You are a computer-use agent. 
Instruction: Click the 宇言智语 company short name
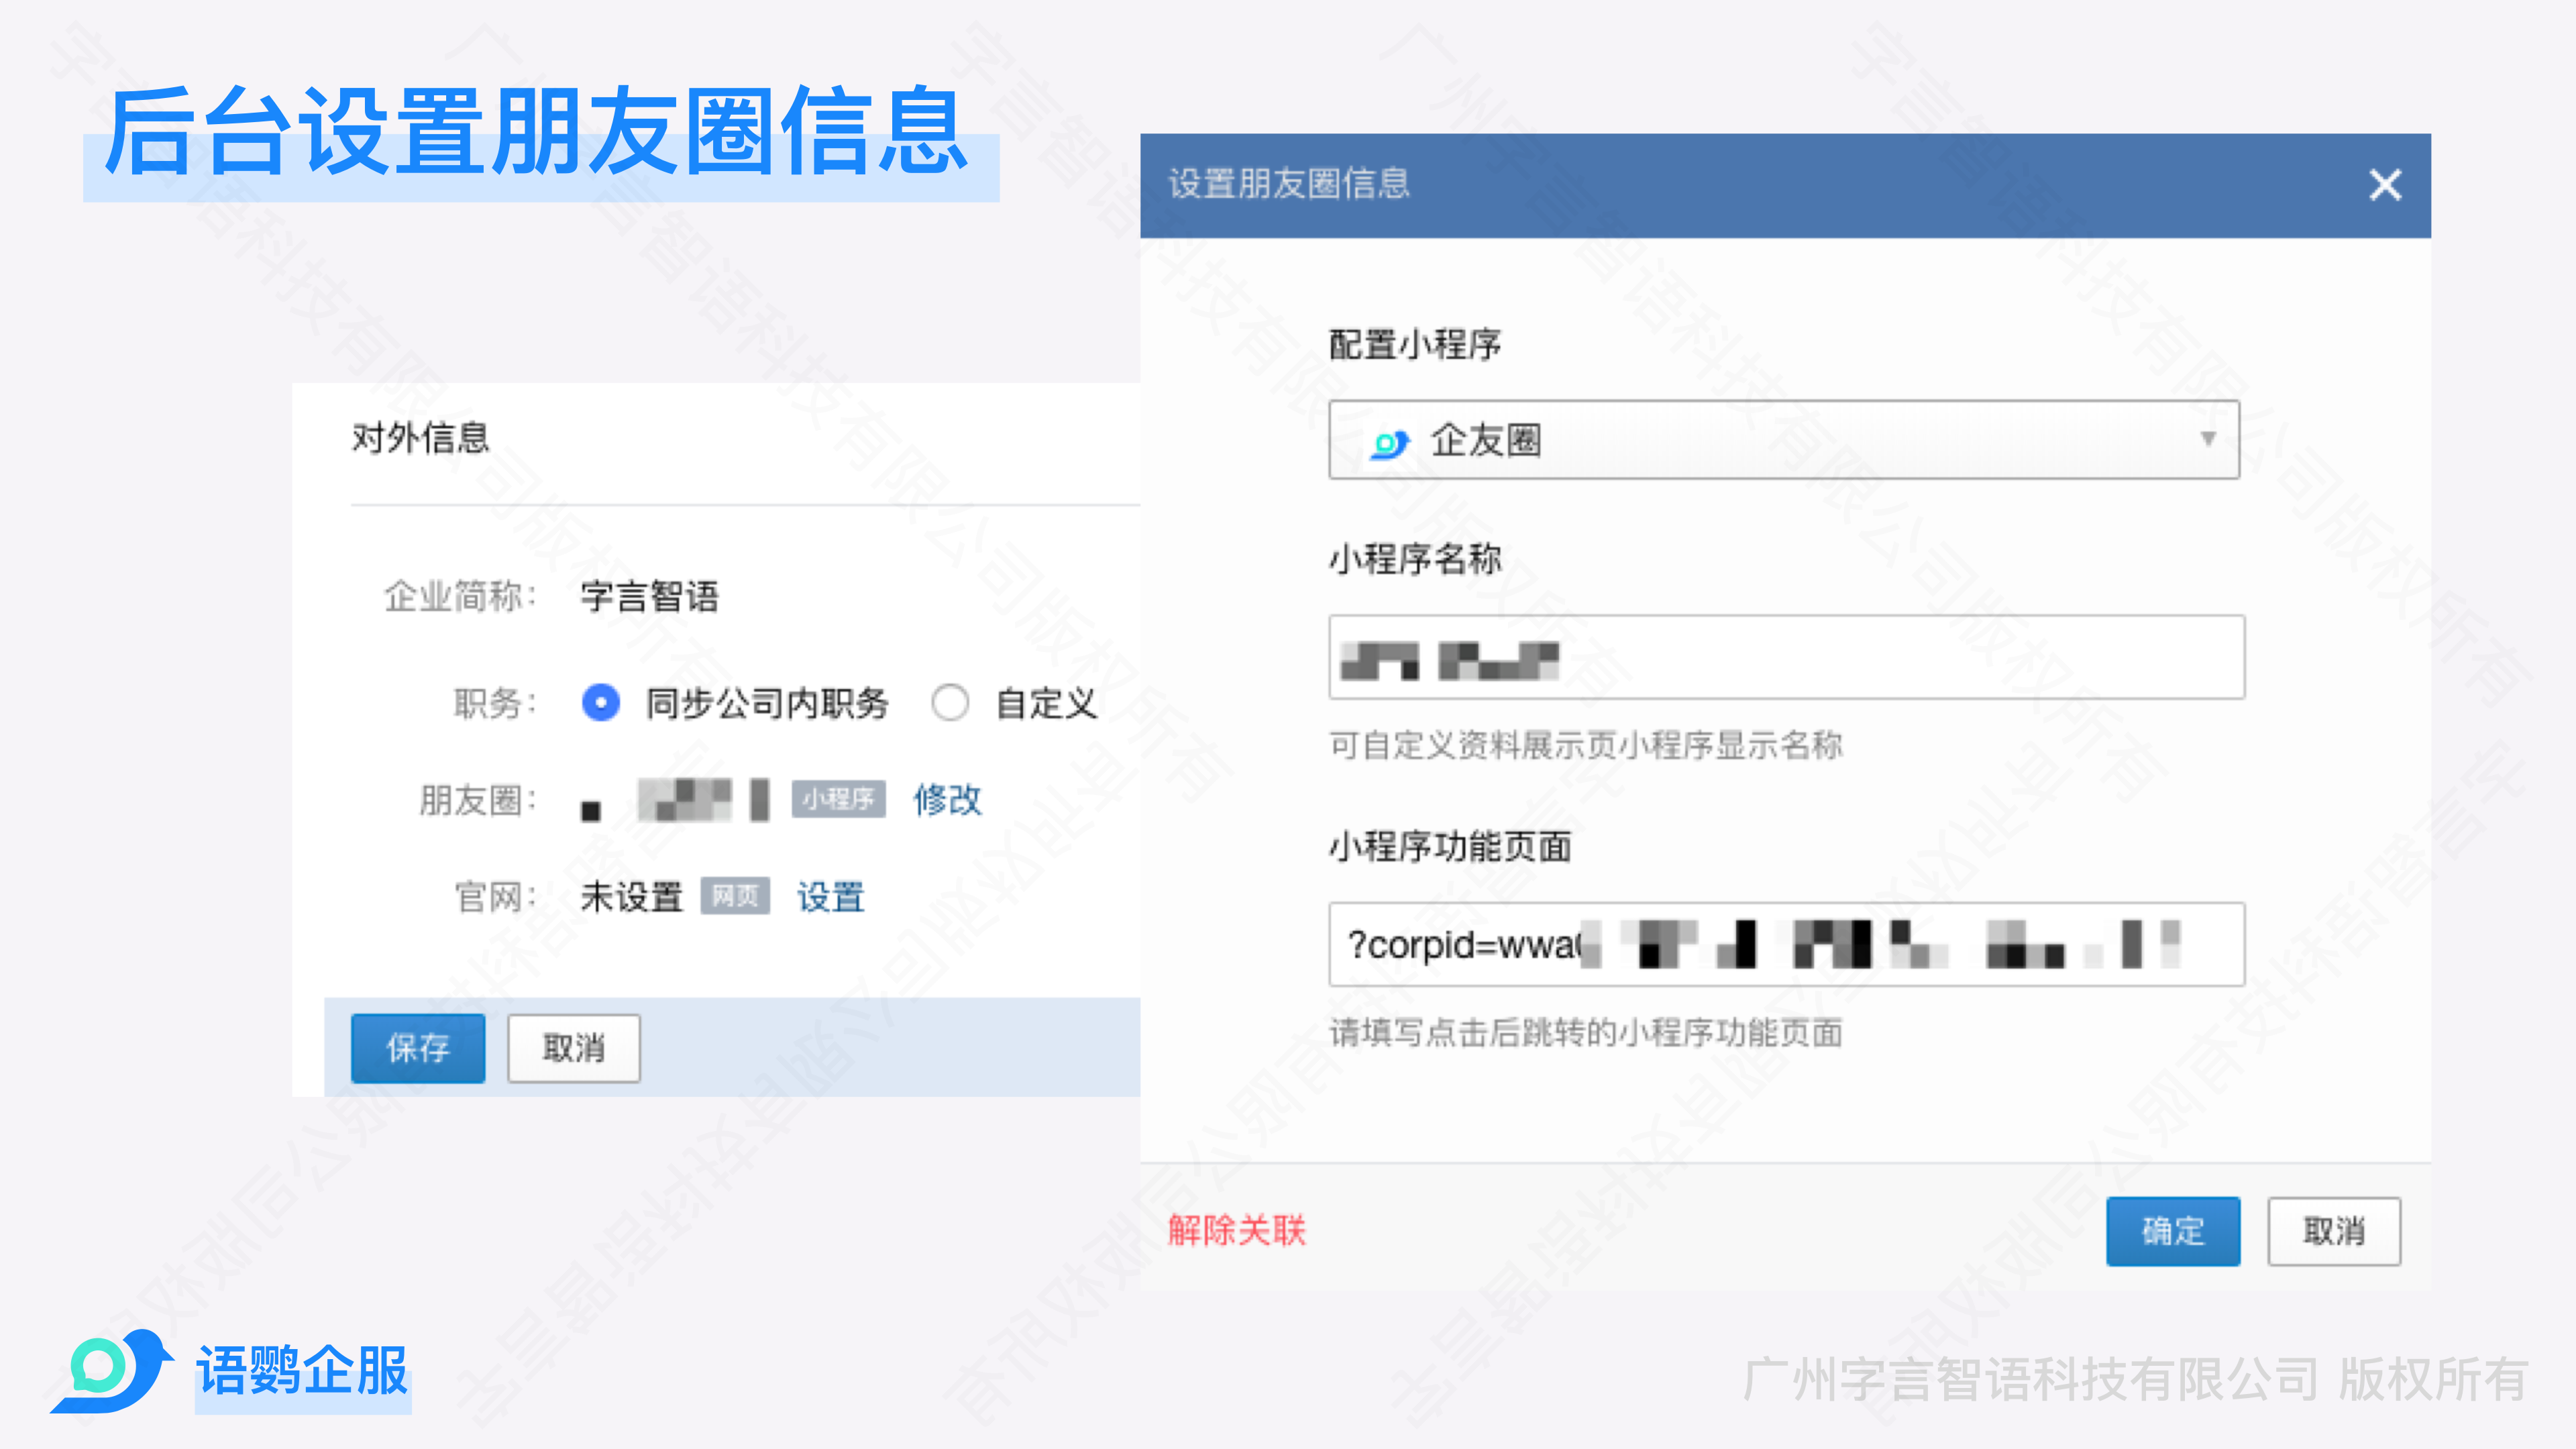[650, 597]
